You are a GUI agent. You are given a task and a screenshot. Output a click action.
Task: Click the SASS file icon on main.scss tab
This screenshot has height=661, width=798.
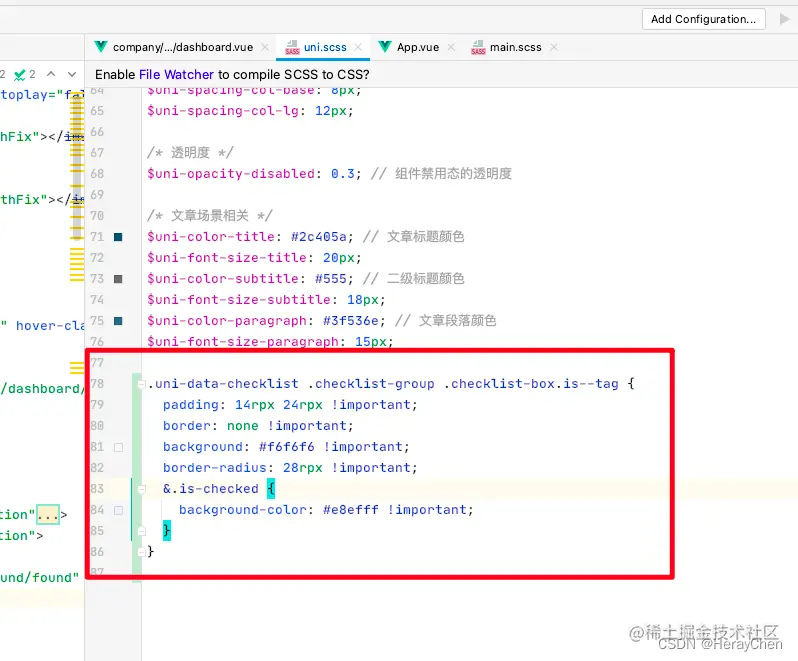coord(478,47)
